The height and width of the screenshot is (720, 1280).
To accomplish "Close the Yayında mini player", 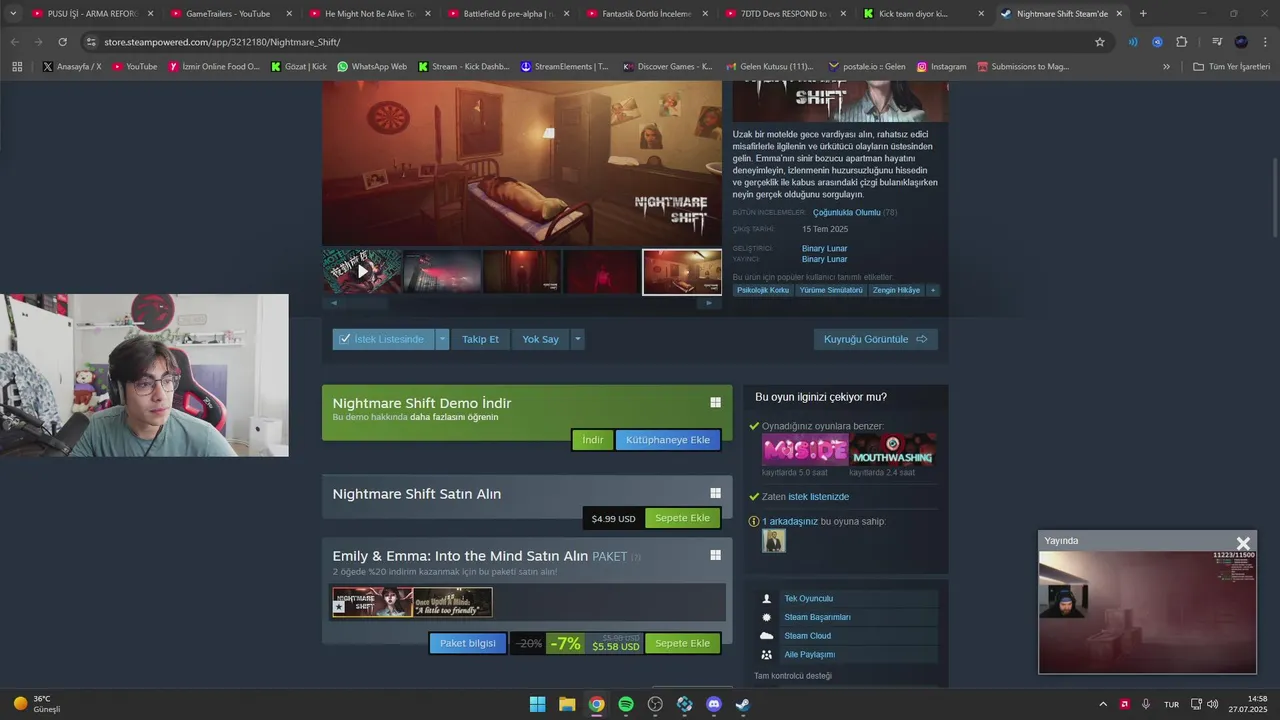I will point(1243,544).
